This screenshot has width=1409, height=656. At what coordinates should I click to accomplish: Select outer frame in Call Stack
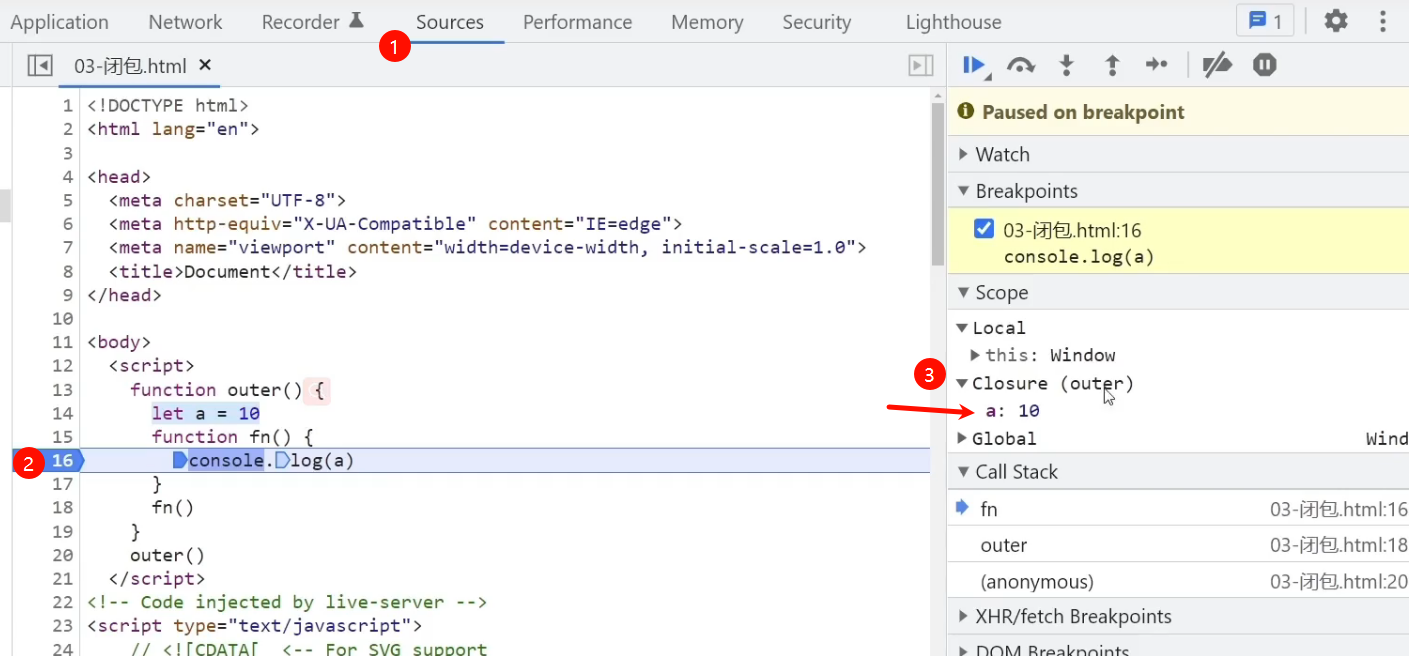1178,545
